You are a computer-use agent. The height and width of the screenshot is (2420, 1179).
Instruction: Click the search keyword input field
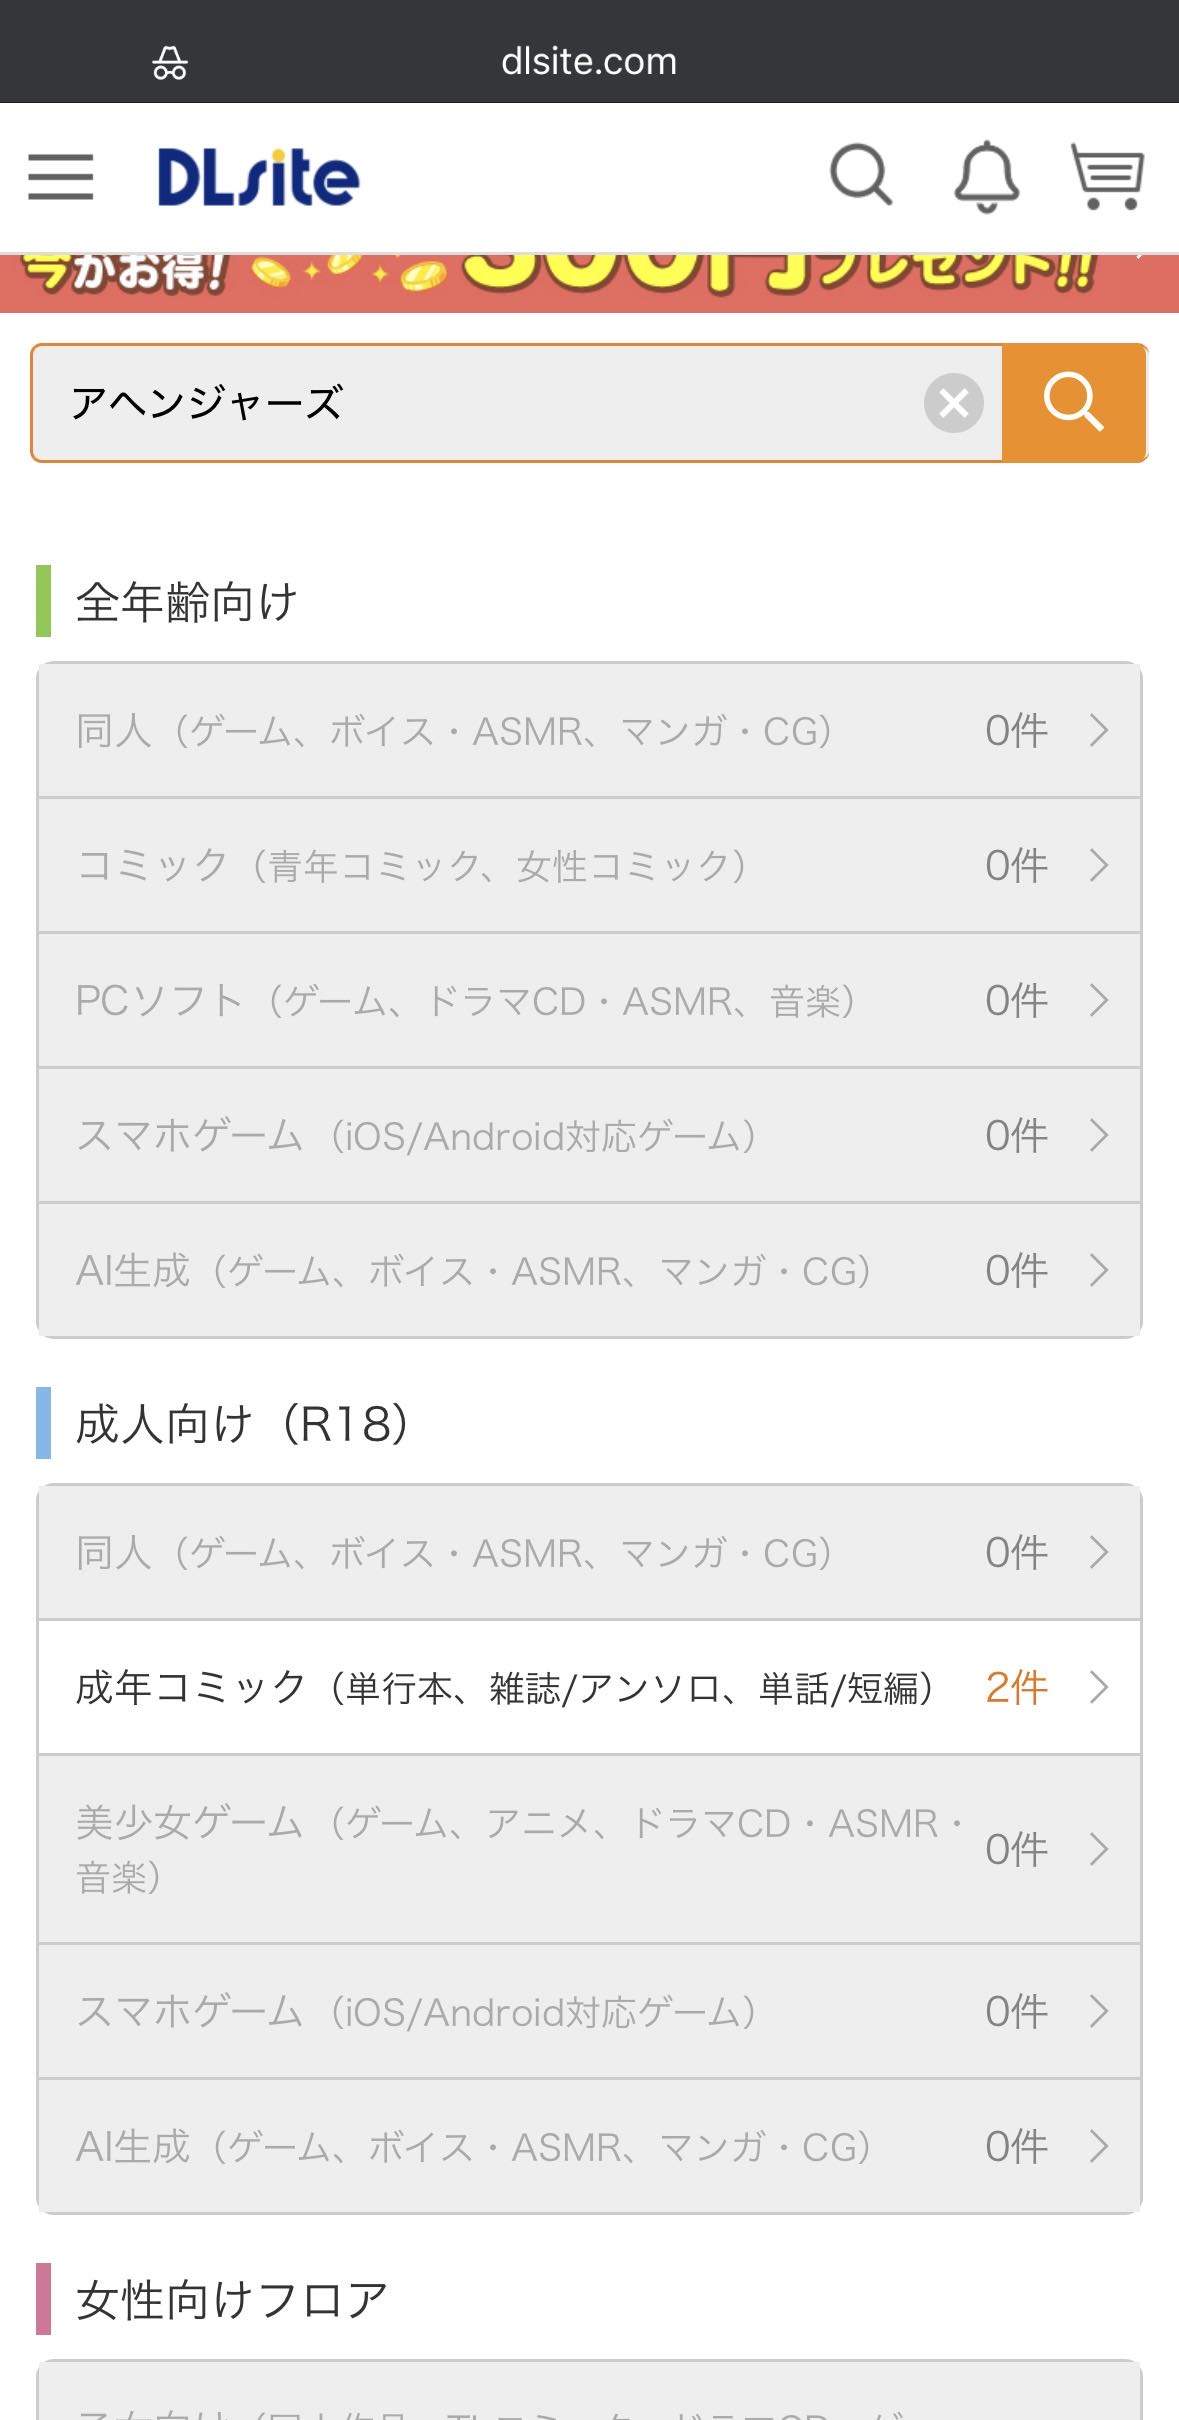click(480, 403)
